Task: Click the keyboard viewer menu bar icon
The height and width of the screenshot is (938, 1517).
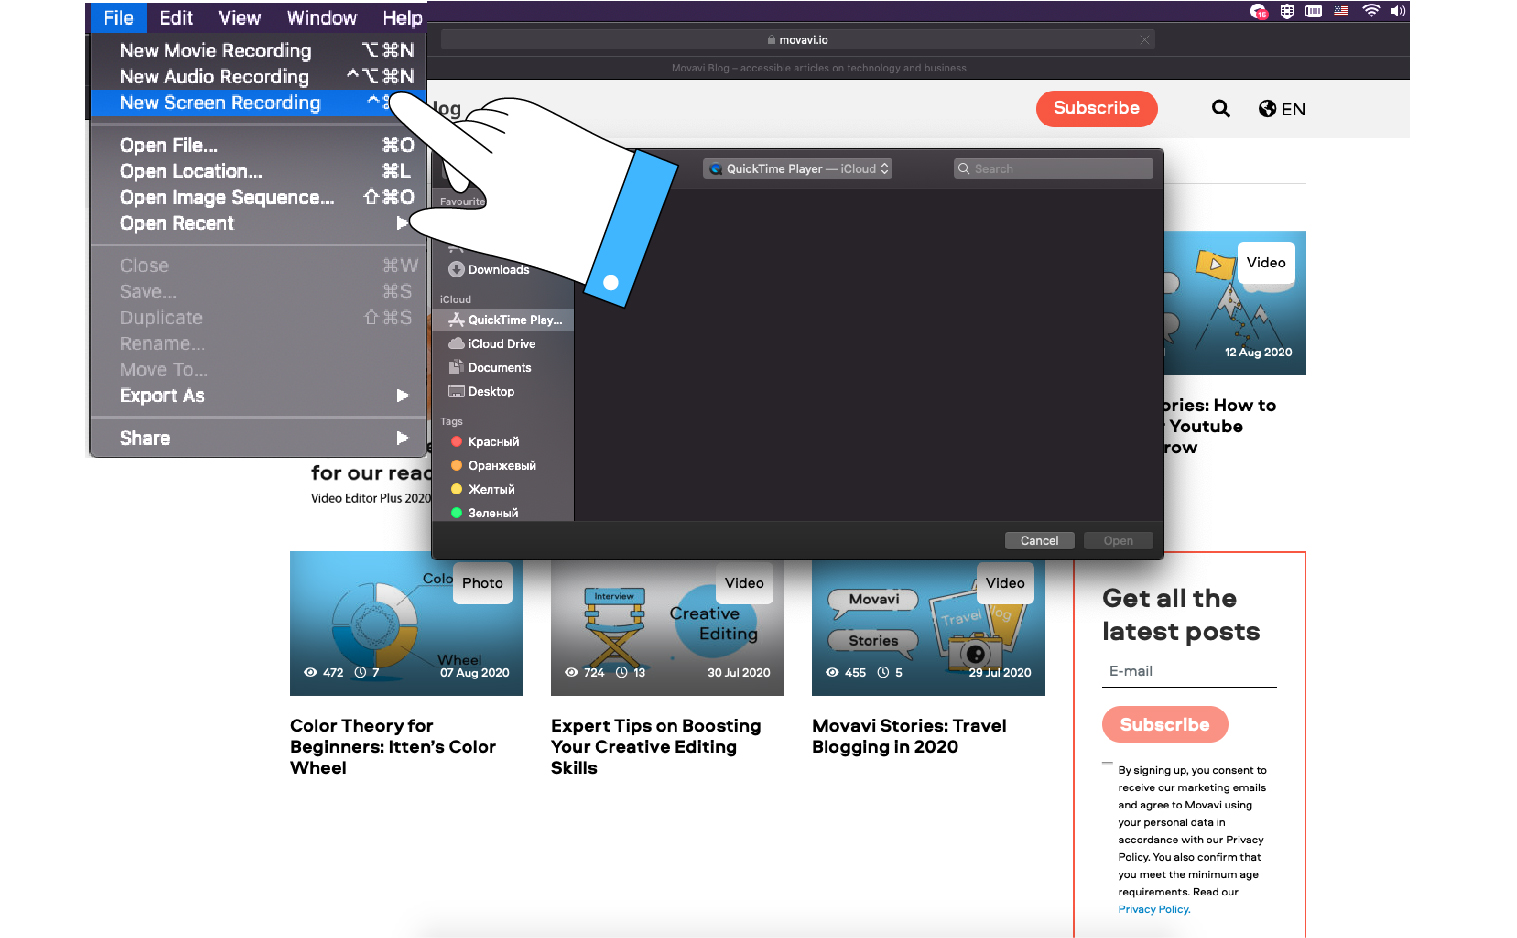Action: pos(1314,11)
